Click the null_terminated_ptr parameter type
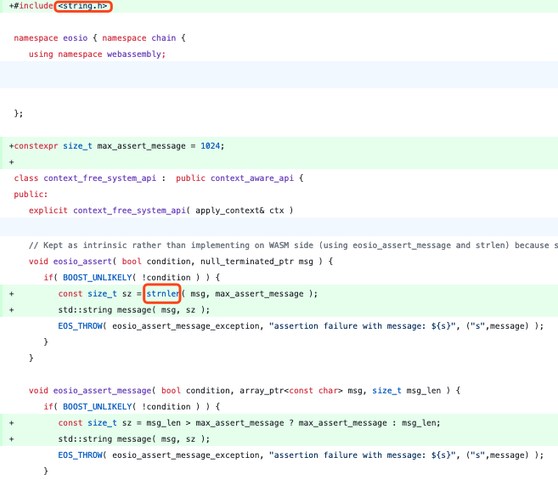Image resolution: width=558 pixels, height=480 pixels. (x=247, y=262)
